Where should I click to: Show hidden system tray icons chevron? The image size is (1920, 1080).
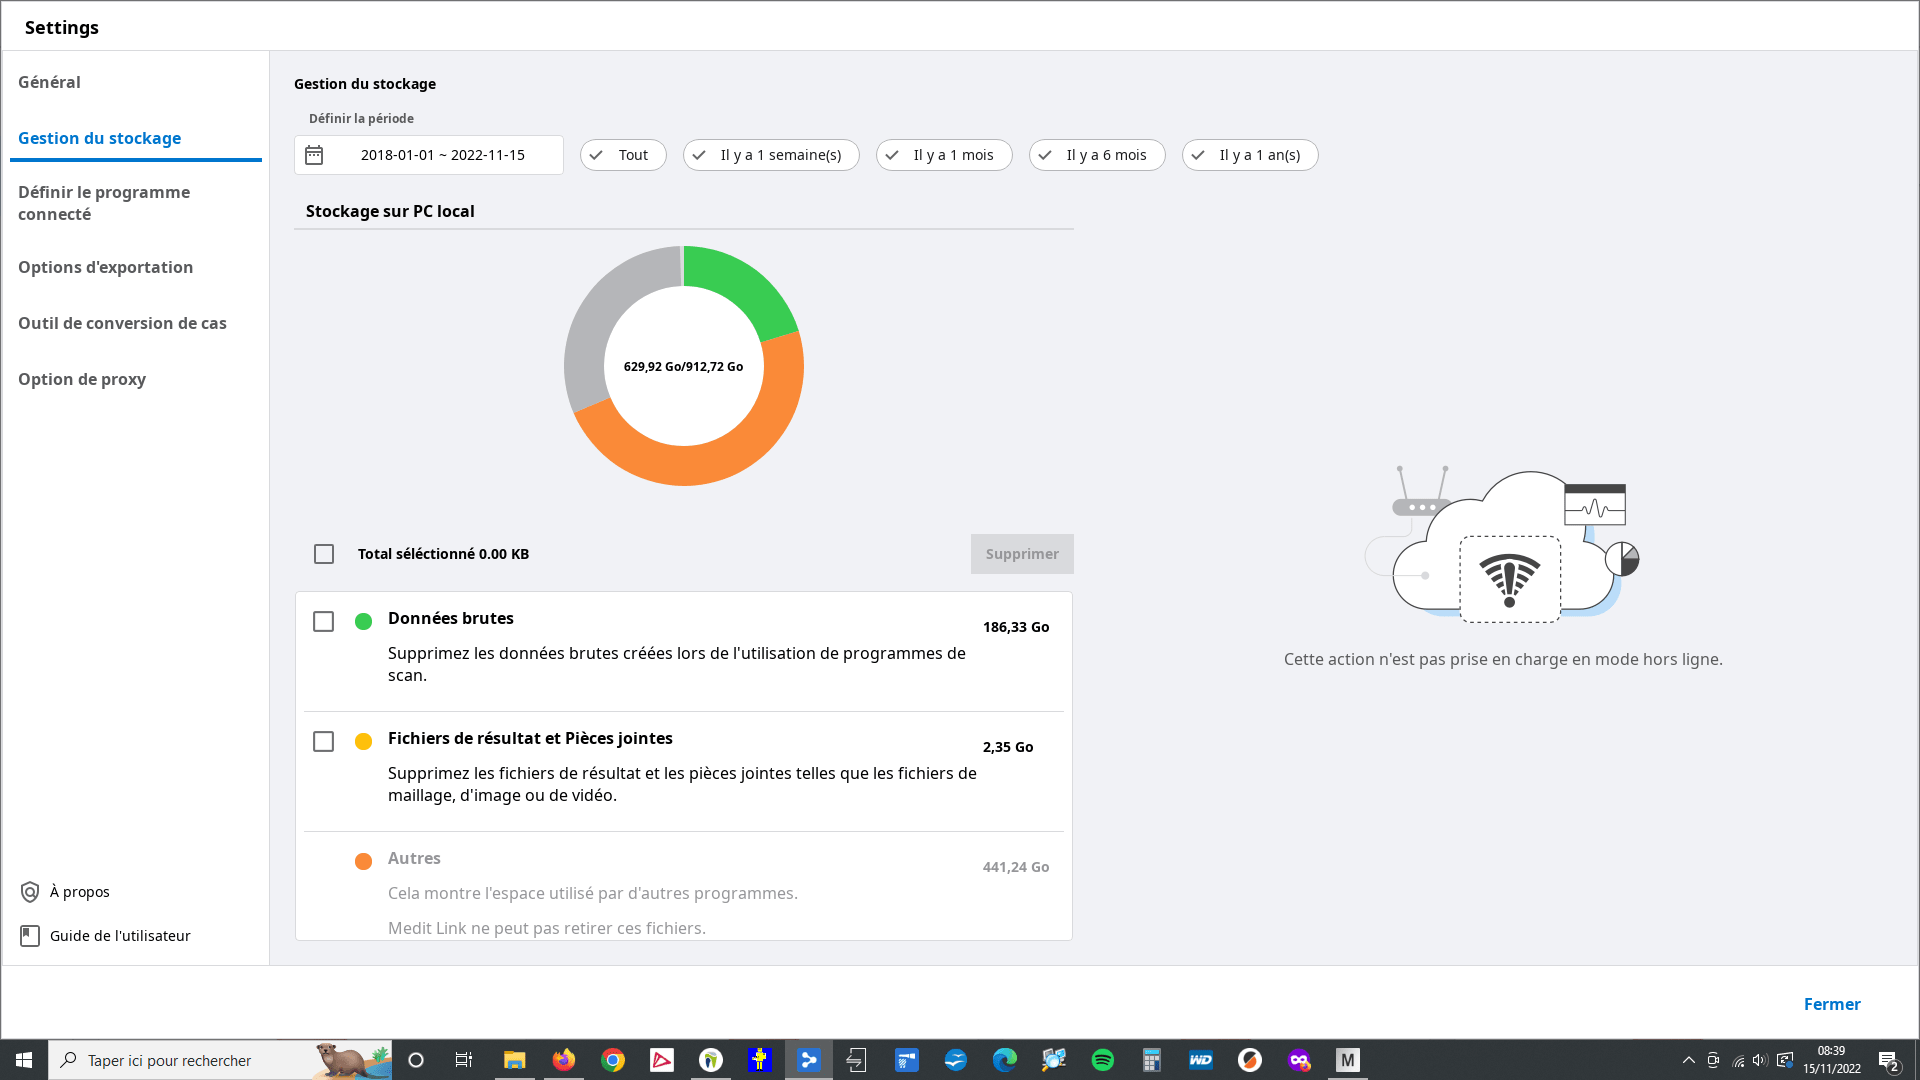(1689, 1060)
